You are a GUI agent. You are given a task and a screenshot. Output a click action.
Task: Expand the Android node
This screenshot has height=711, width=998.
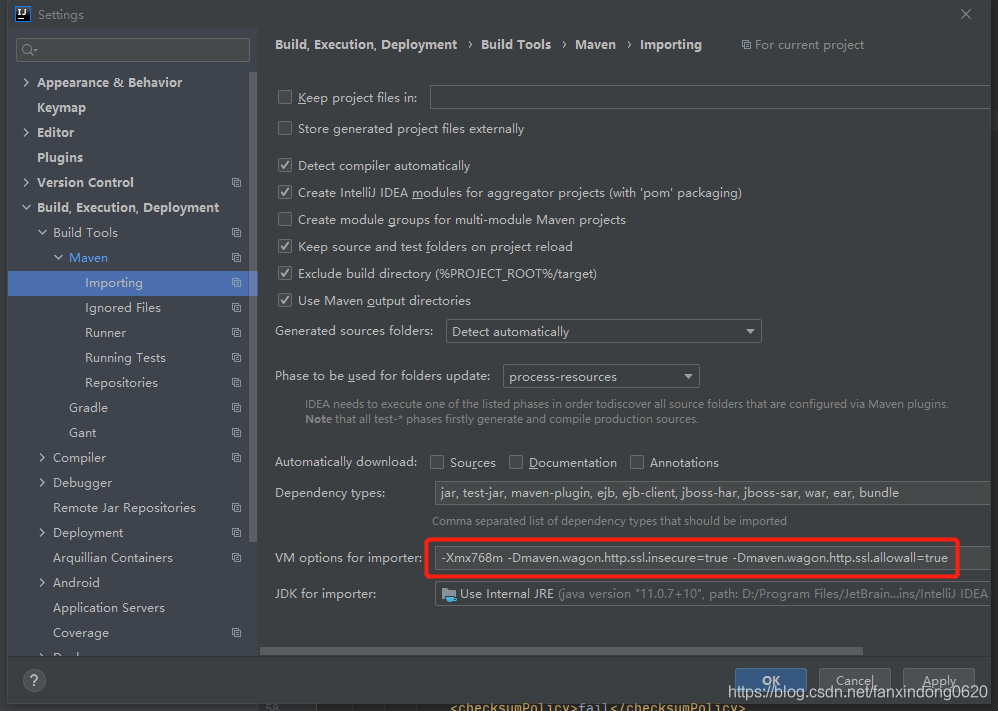tap(42, 582)
